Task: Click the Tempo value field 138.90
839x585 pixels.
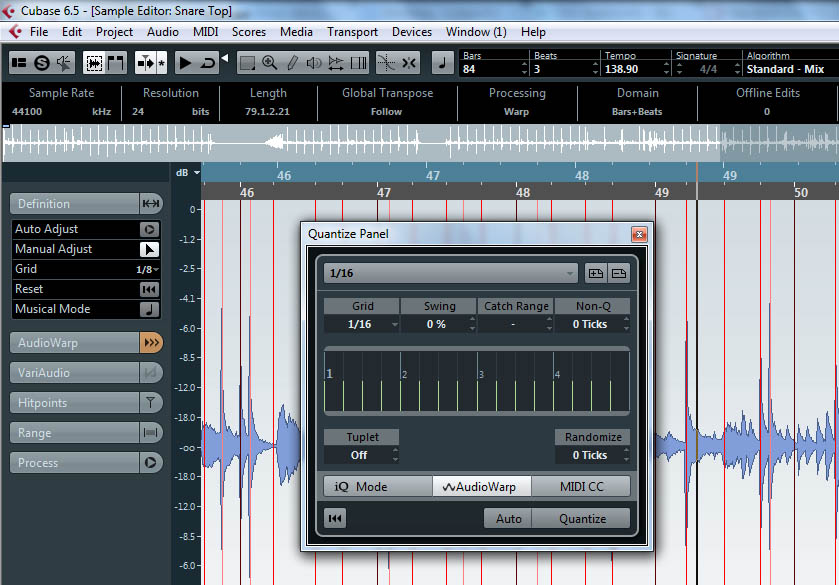Action: point(621,69)
